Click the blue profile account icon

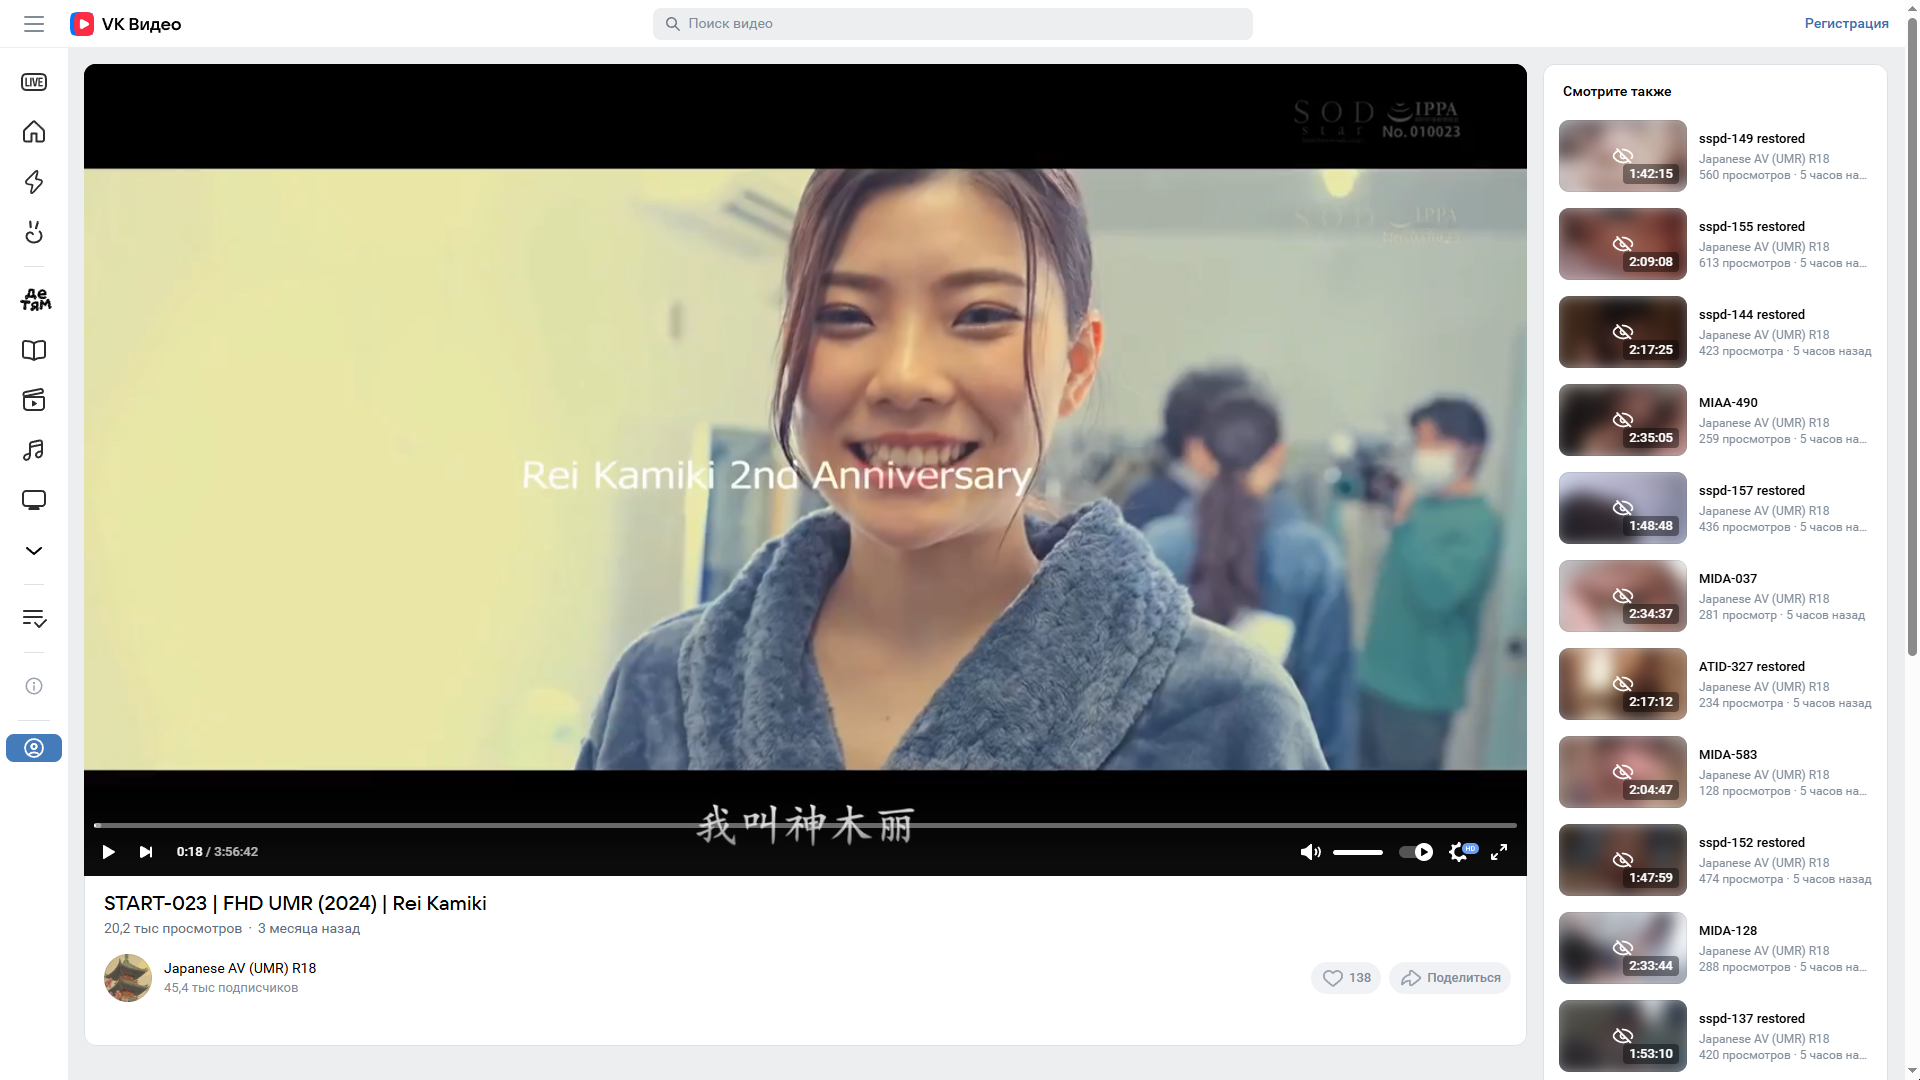pos(34,748)
